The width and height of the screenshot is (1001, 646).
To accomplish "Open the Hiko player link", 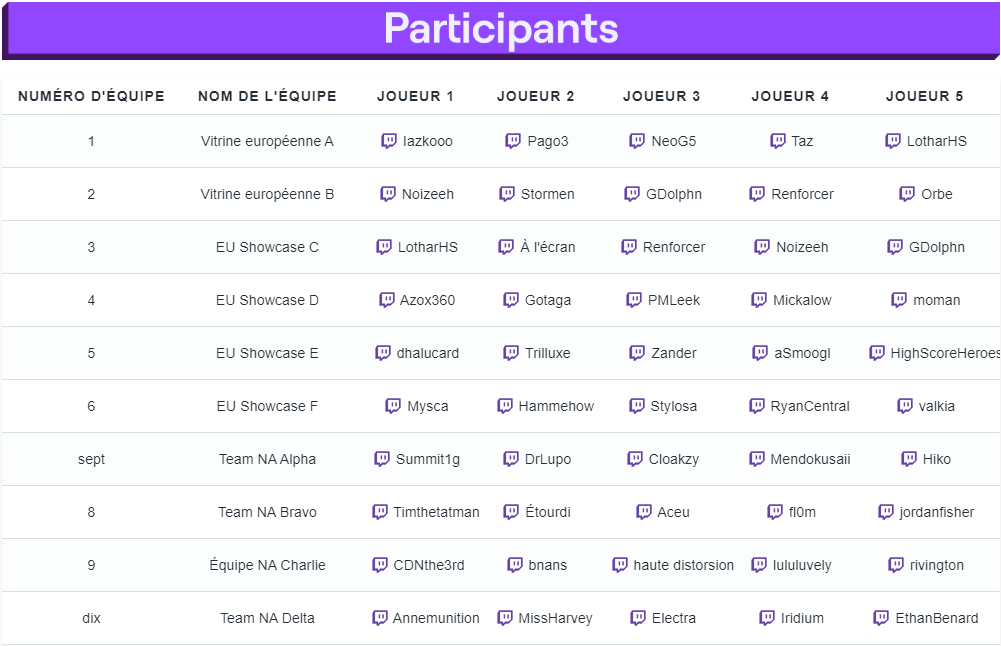I will pos(937,459).
